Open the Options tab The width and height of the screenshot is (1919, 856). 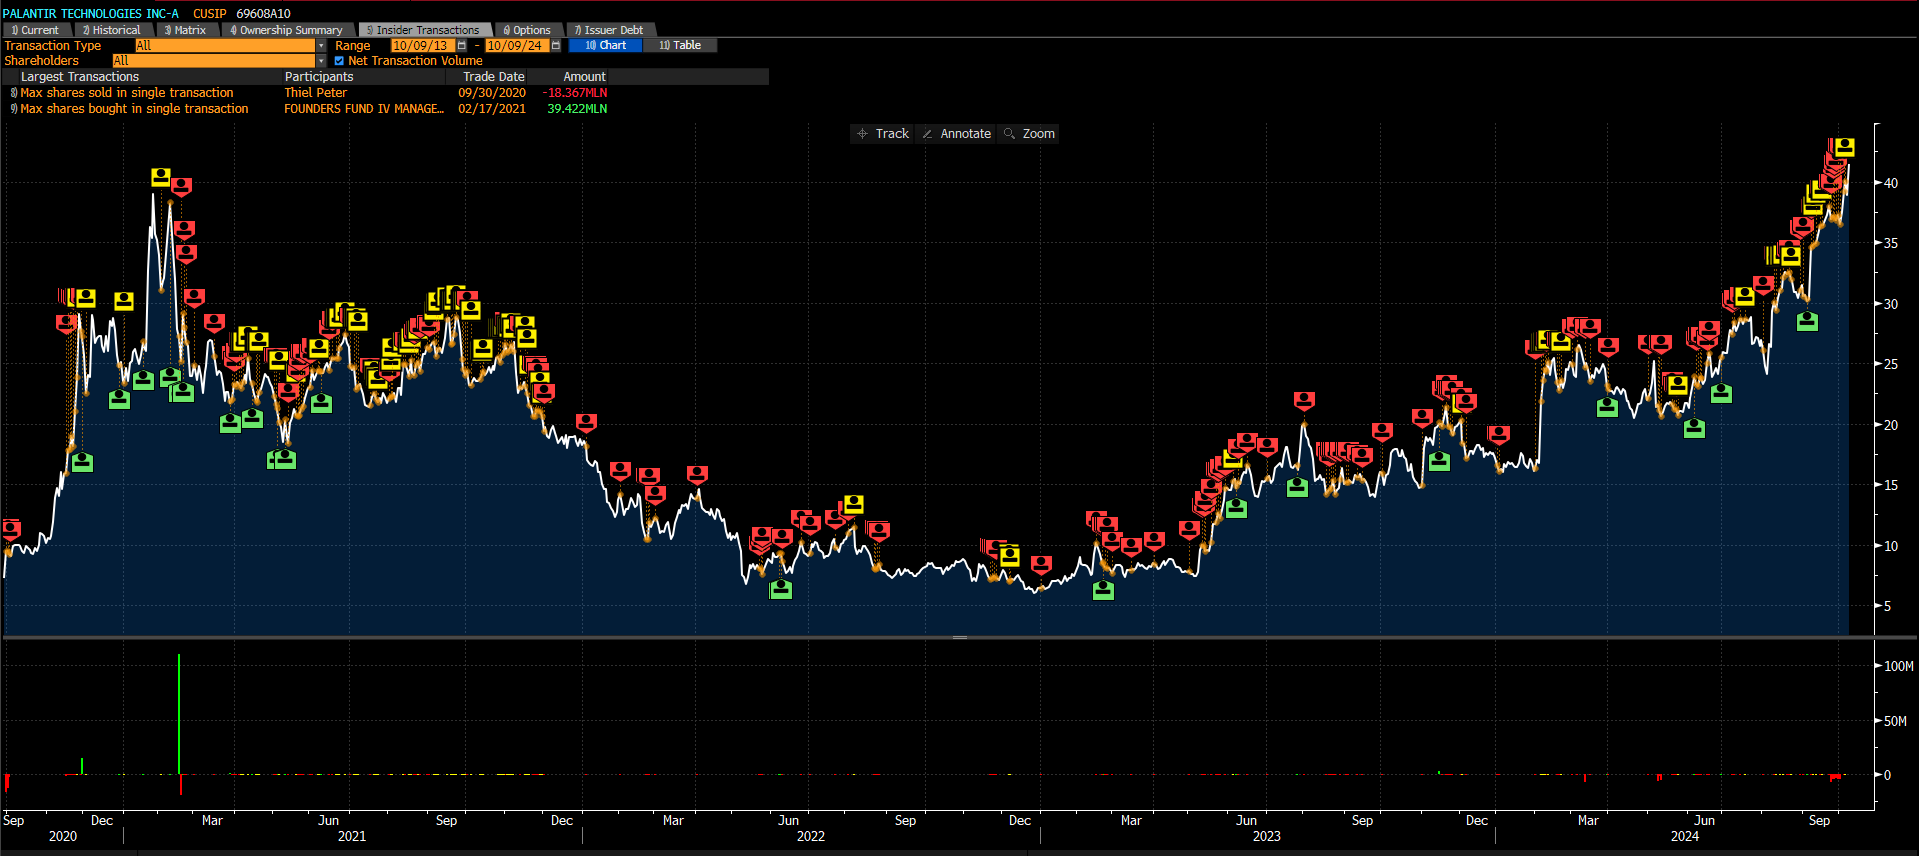pyautogui.click(x=528, y=30)
